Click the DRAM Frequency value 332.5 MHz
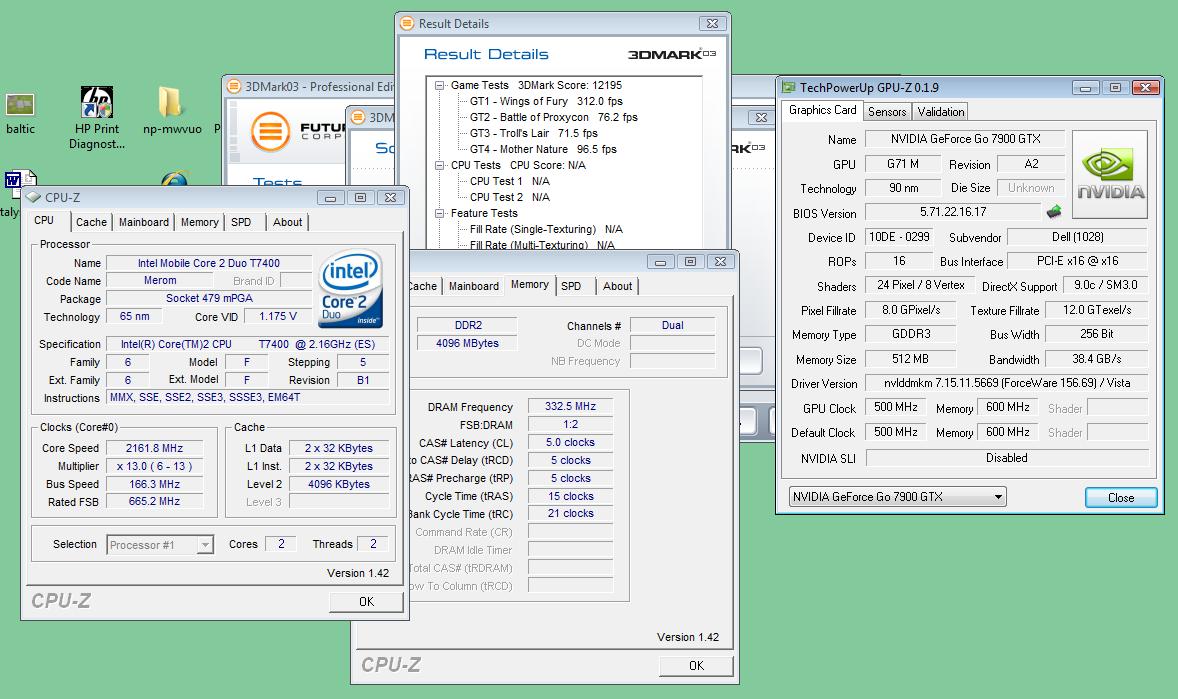1178x699 pixels. [x=570, y=407]
